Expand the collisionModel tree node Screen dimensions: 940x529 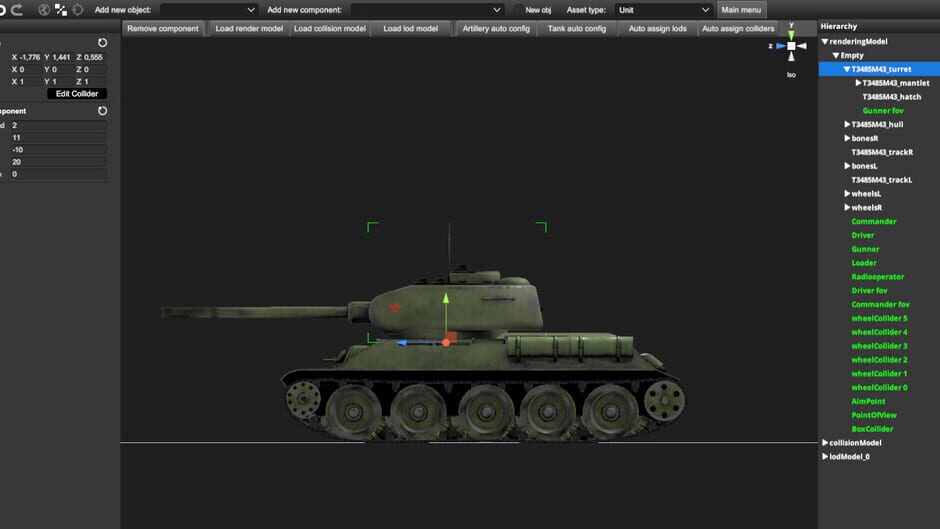825,443
